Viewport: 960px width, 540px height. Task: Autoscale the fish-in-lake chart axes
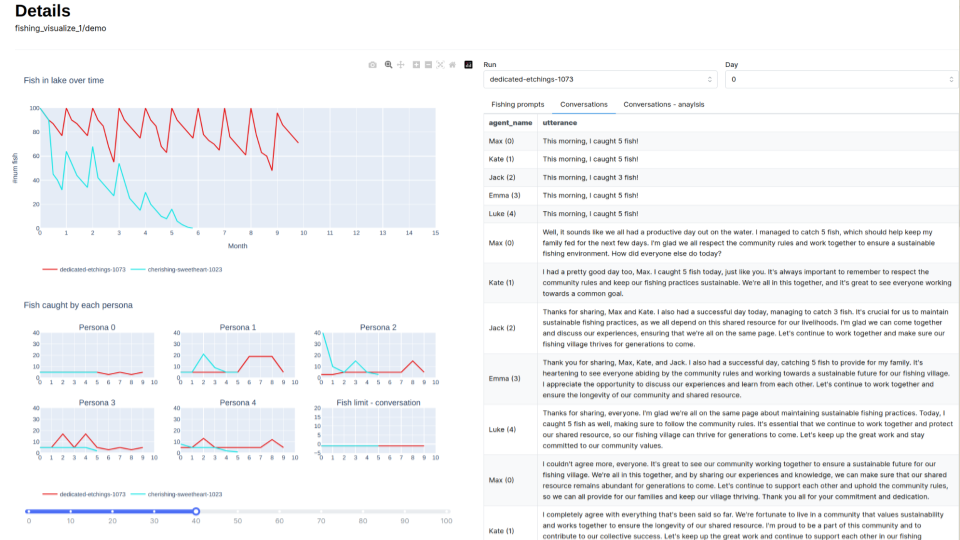click(x=440, y=65)
